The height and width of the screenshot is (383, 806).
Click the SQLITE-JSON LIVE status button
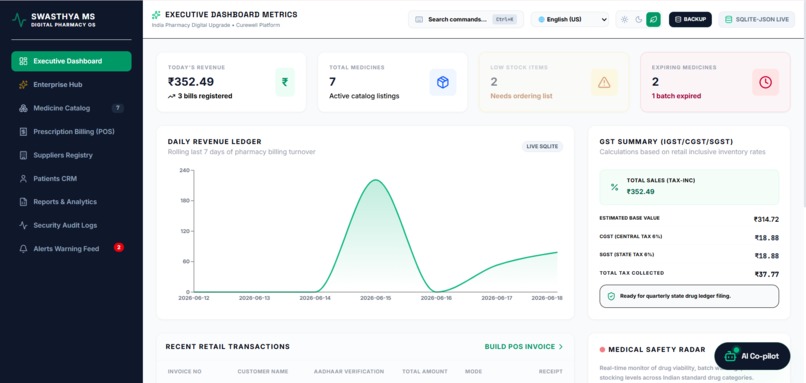[757, 20]
